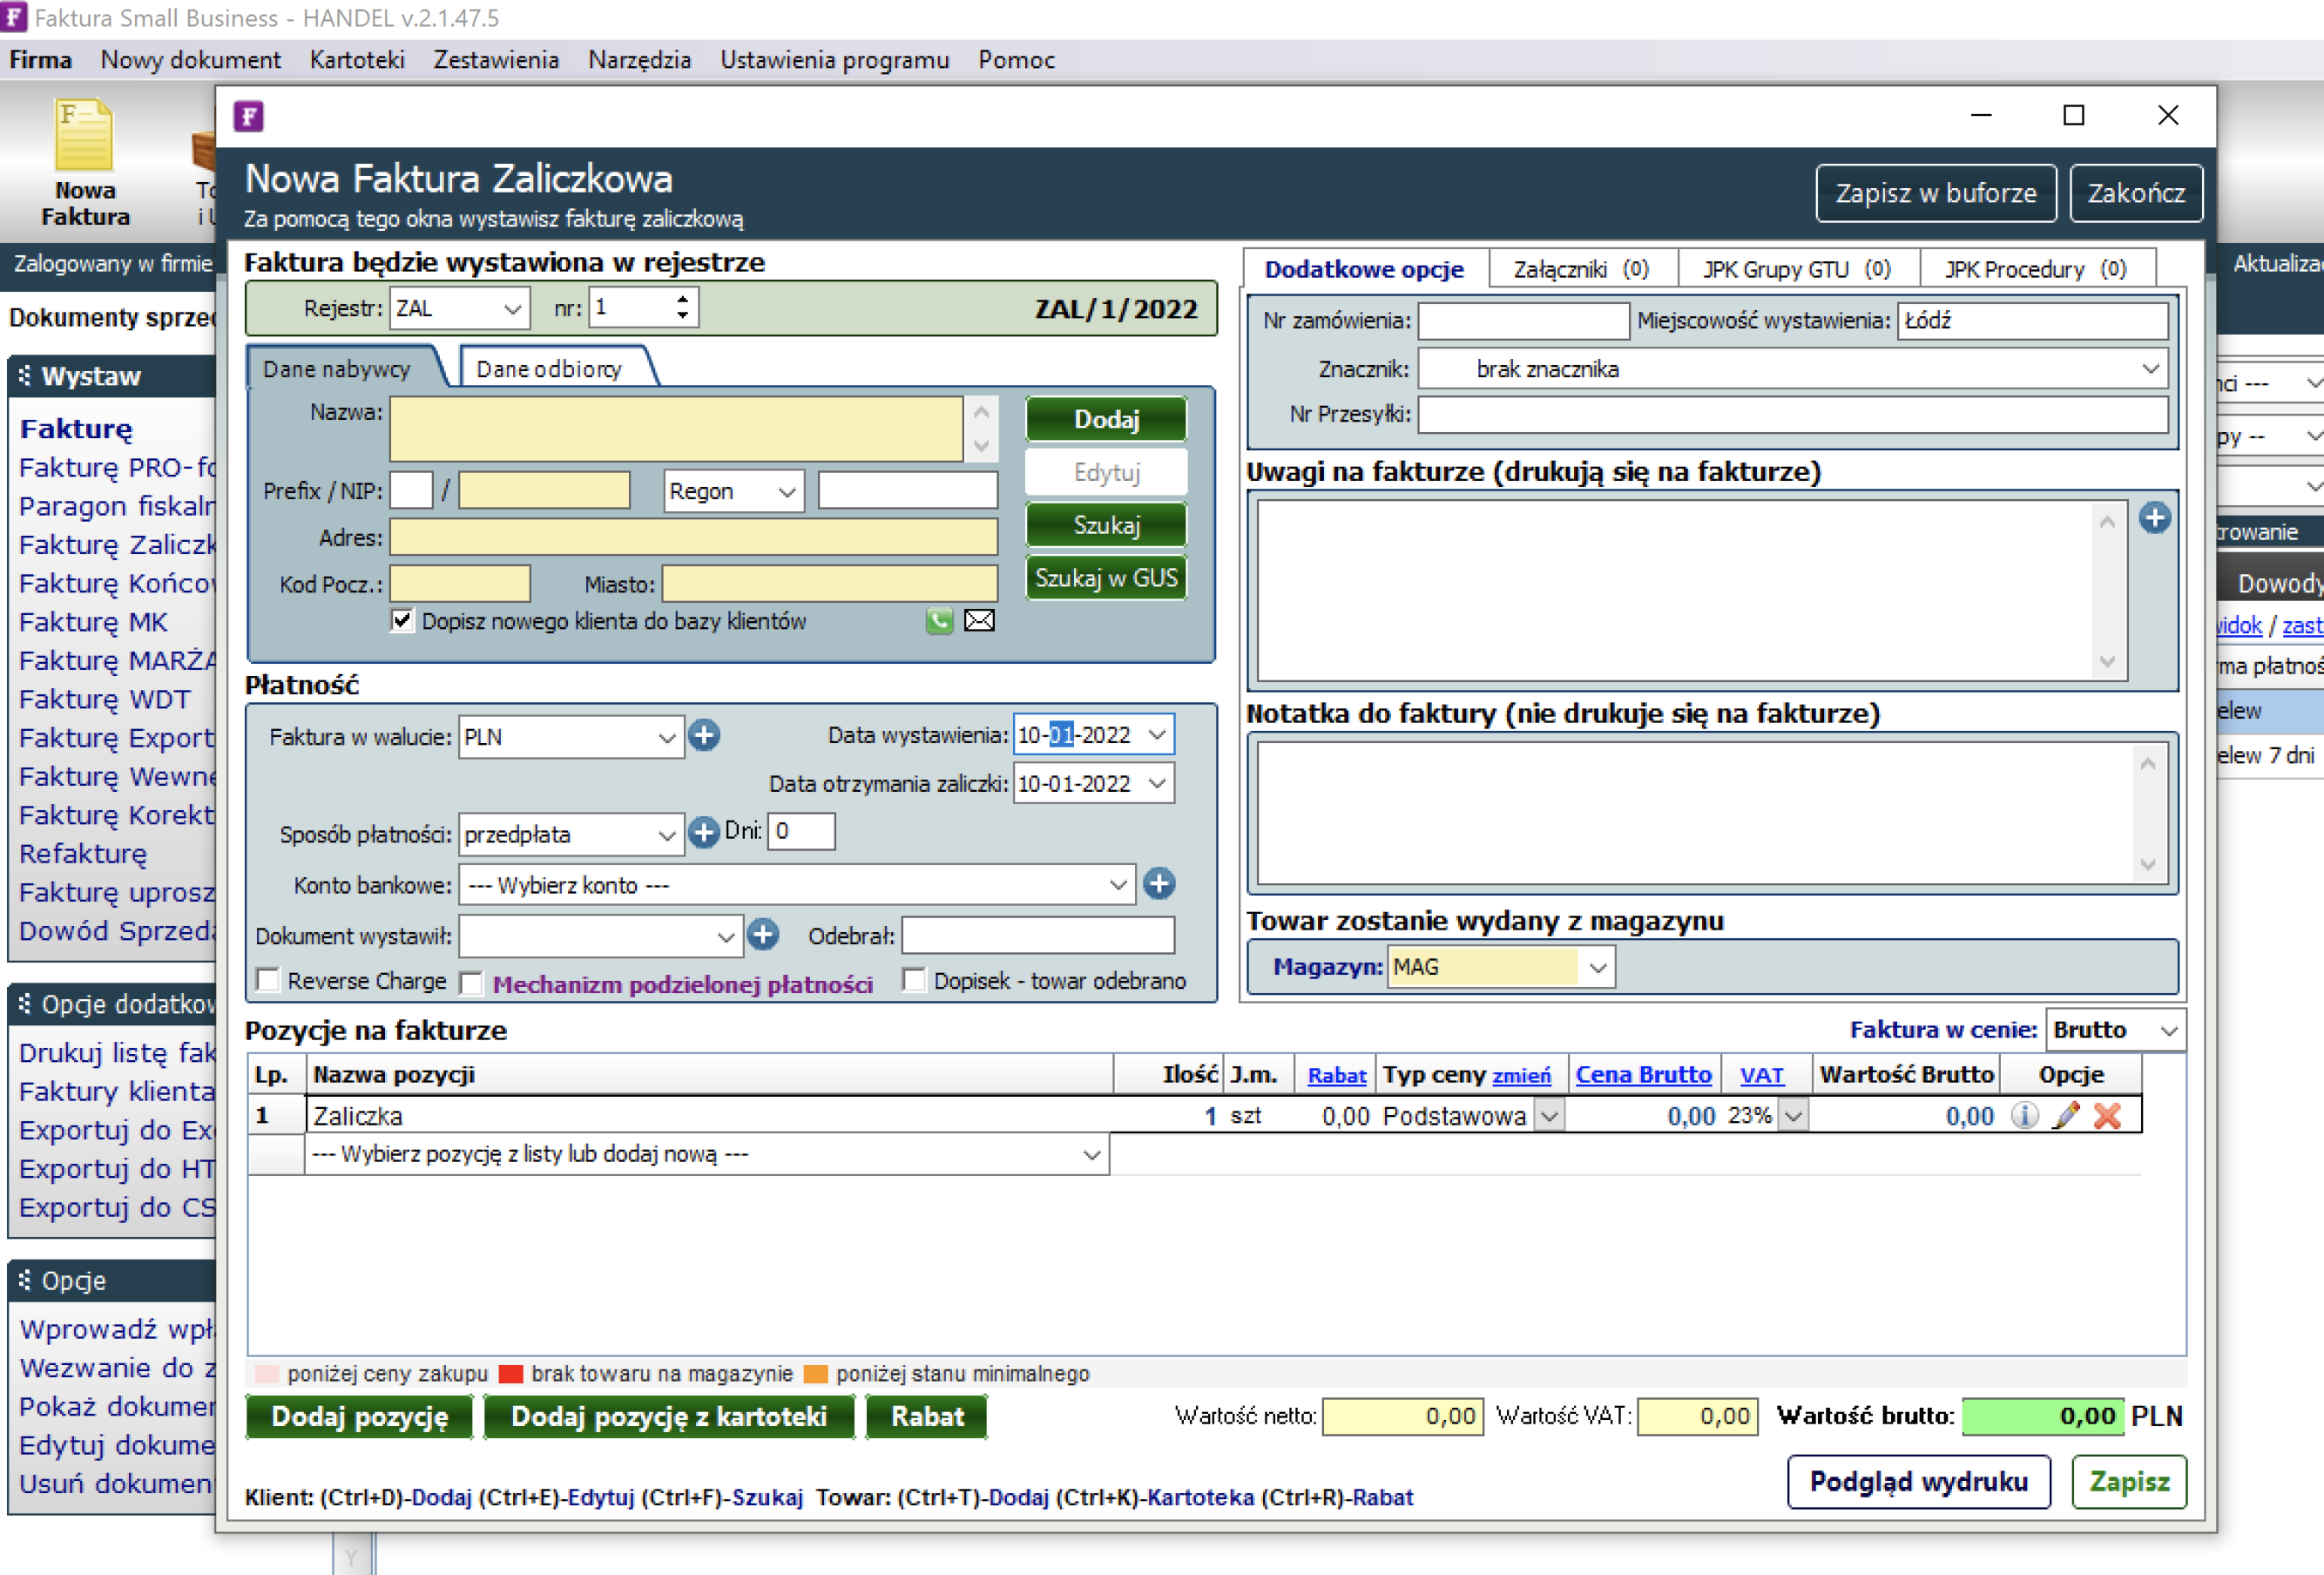This screenshot has width=2324, height=1575.
Task: Click the zmień link in Typ ceny
Action: click(x=1521, y=1075)
